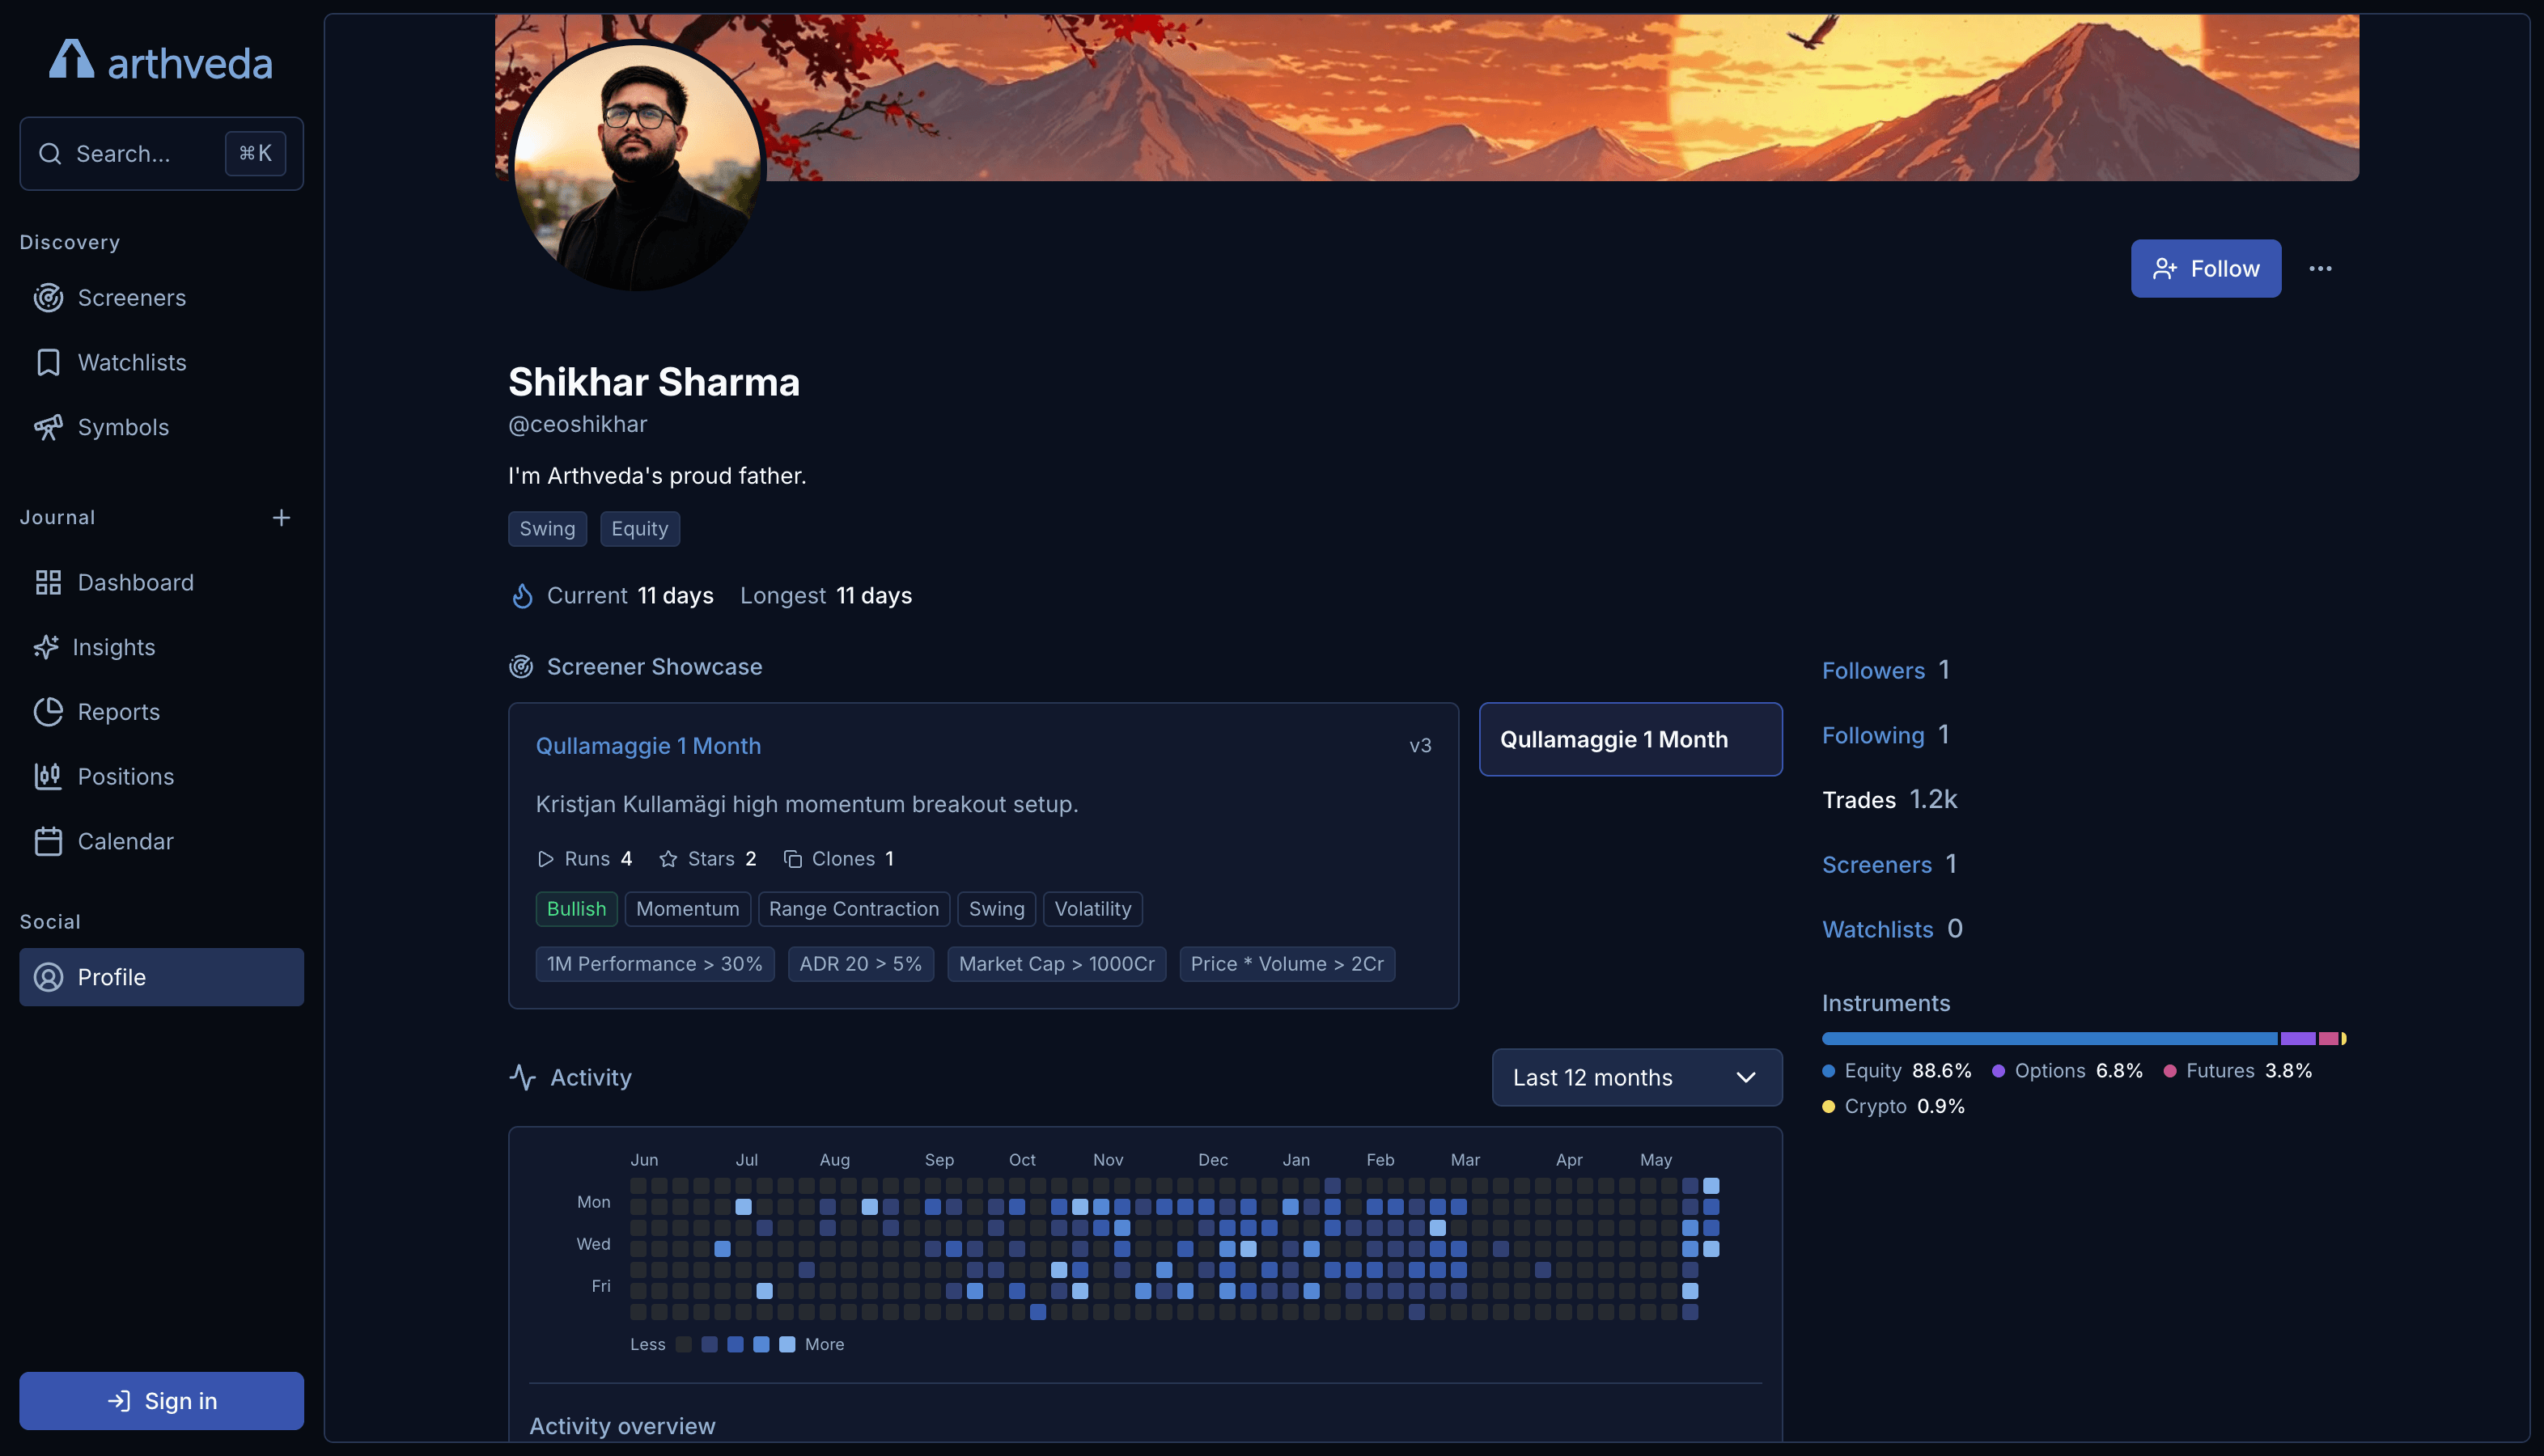Viewport: 2544px width, 1456px height.
Task: Click the v3 version label
Action: point(1420,746)
